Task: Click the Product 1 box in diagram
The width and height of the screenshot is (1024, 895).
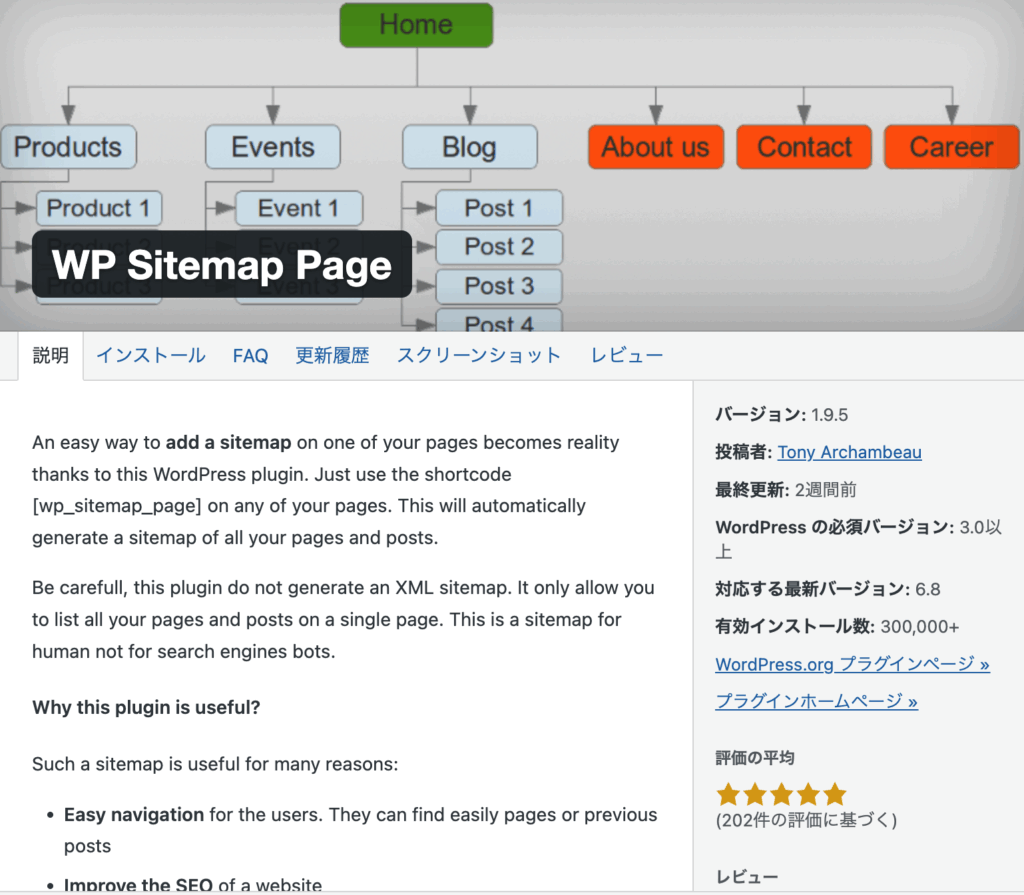Action: 99,208
